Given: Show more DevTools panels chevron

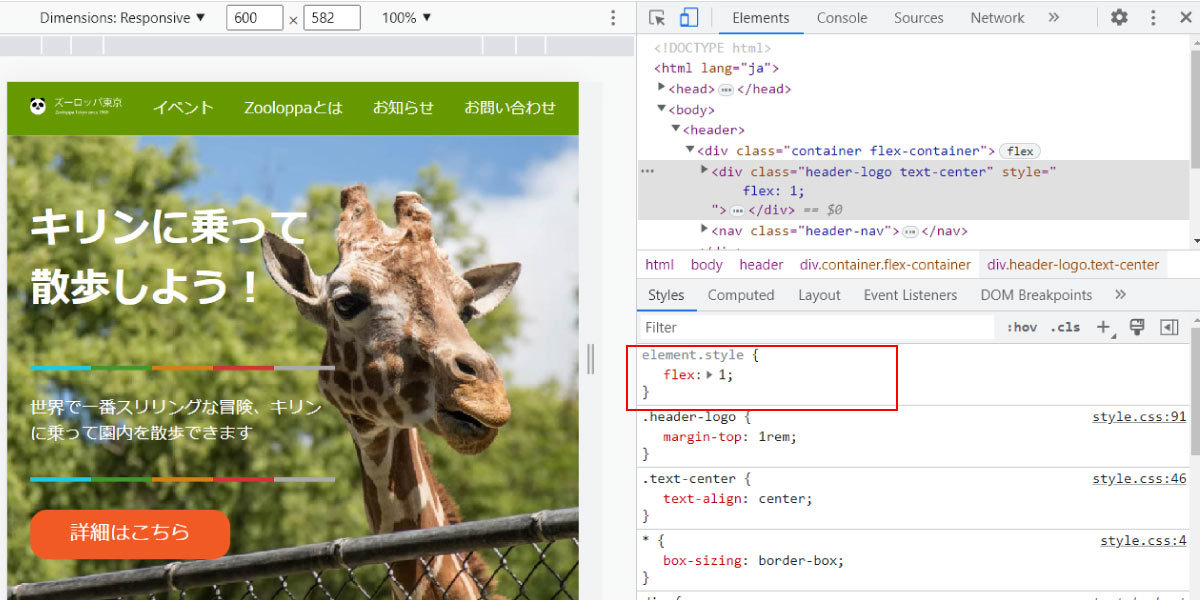Looking at the screenshot, I should coord(1053,18).
